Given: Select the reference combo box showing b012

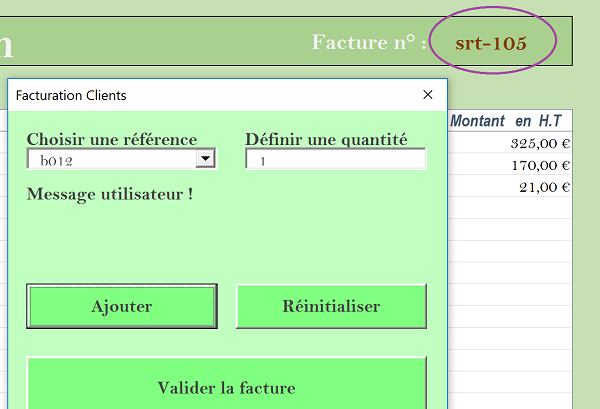Looking at the screenshot, I should (110, 159).
